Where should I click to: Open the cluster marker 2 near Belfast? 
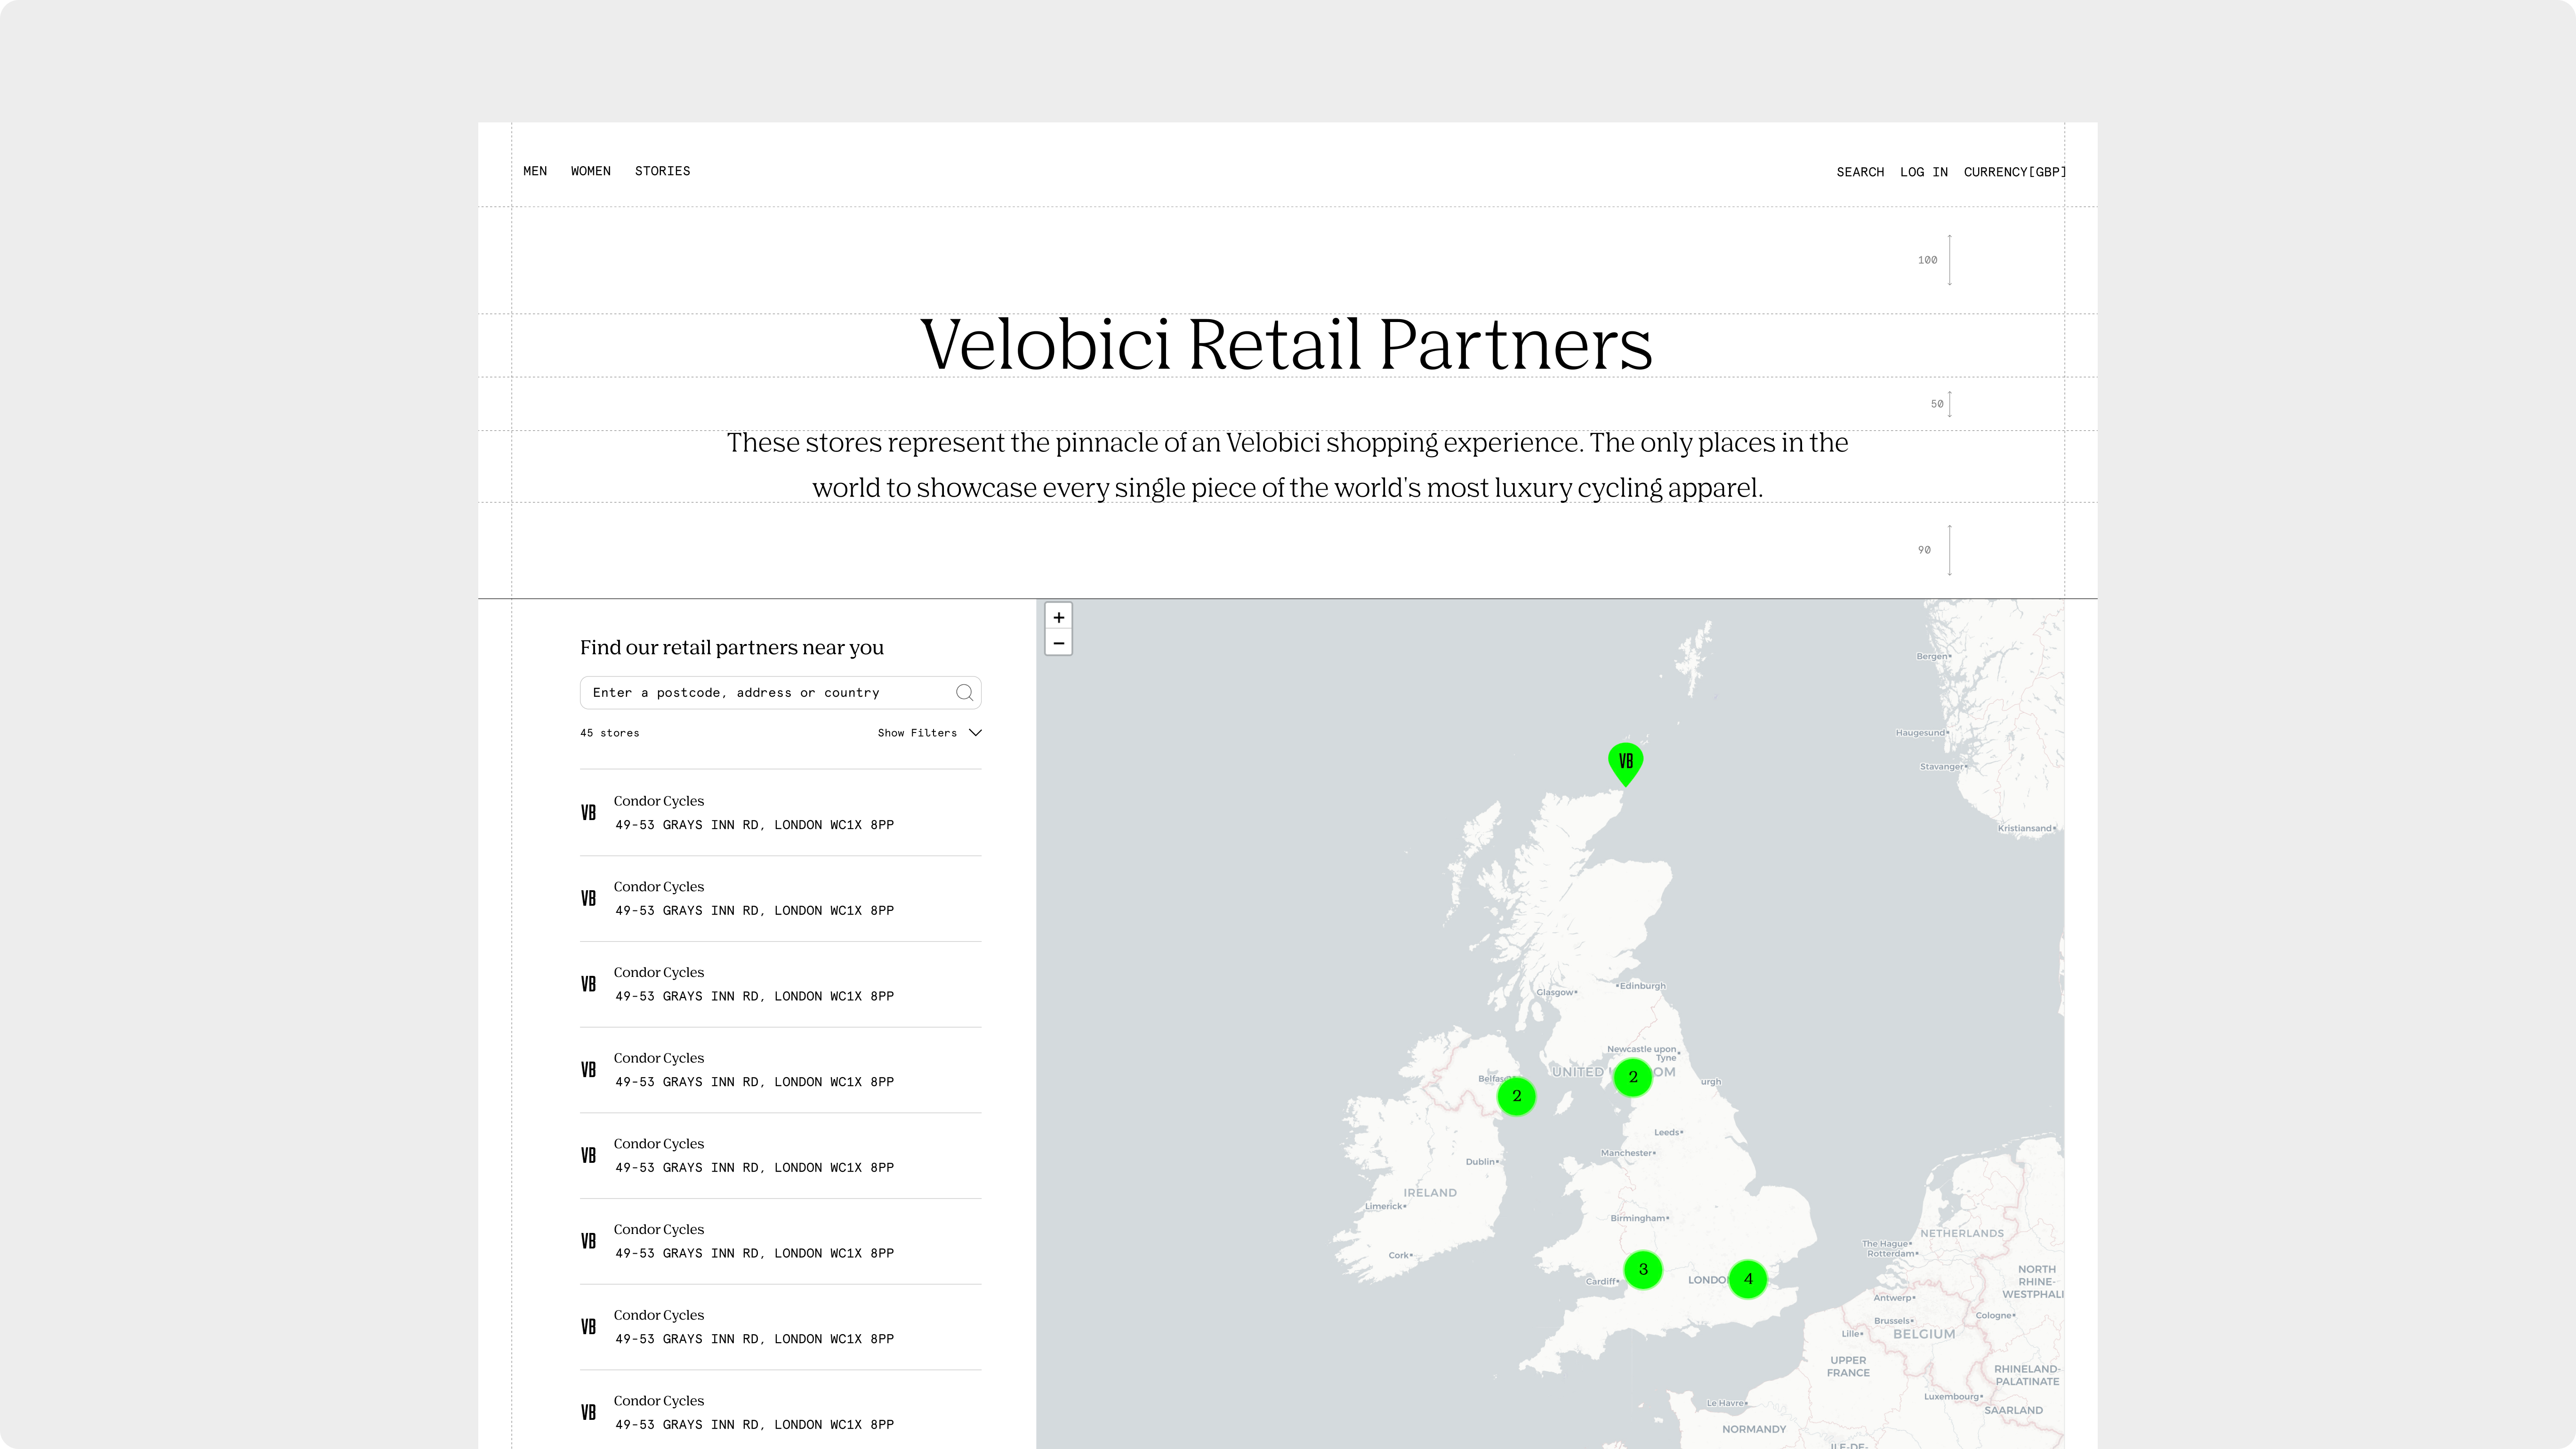coord(1516,1096)
